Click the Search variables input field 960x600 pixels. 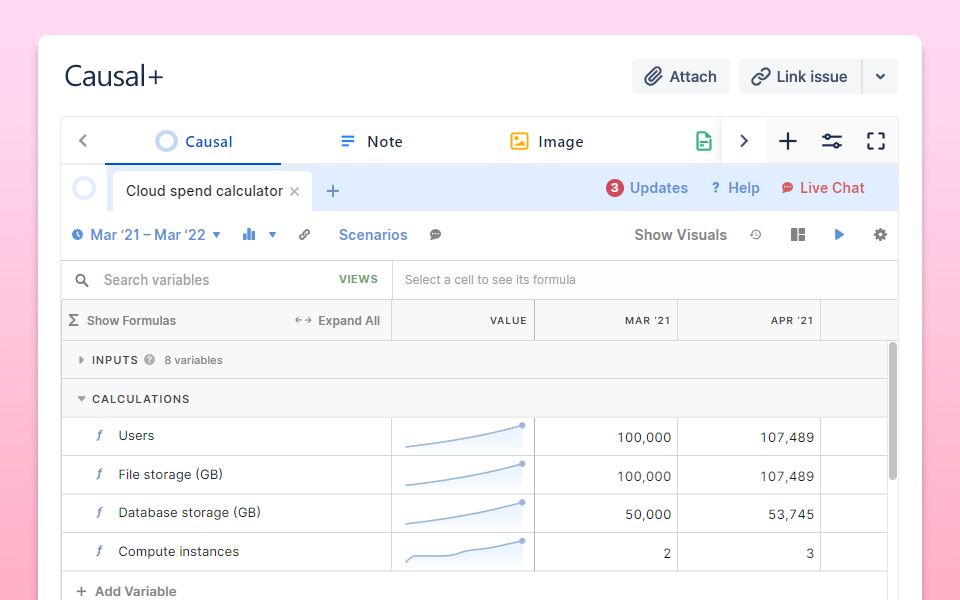pyautogui.click(x=215, y=280)
